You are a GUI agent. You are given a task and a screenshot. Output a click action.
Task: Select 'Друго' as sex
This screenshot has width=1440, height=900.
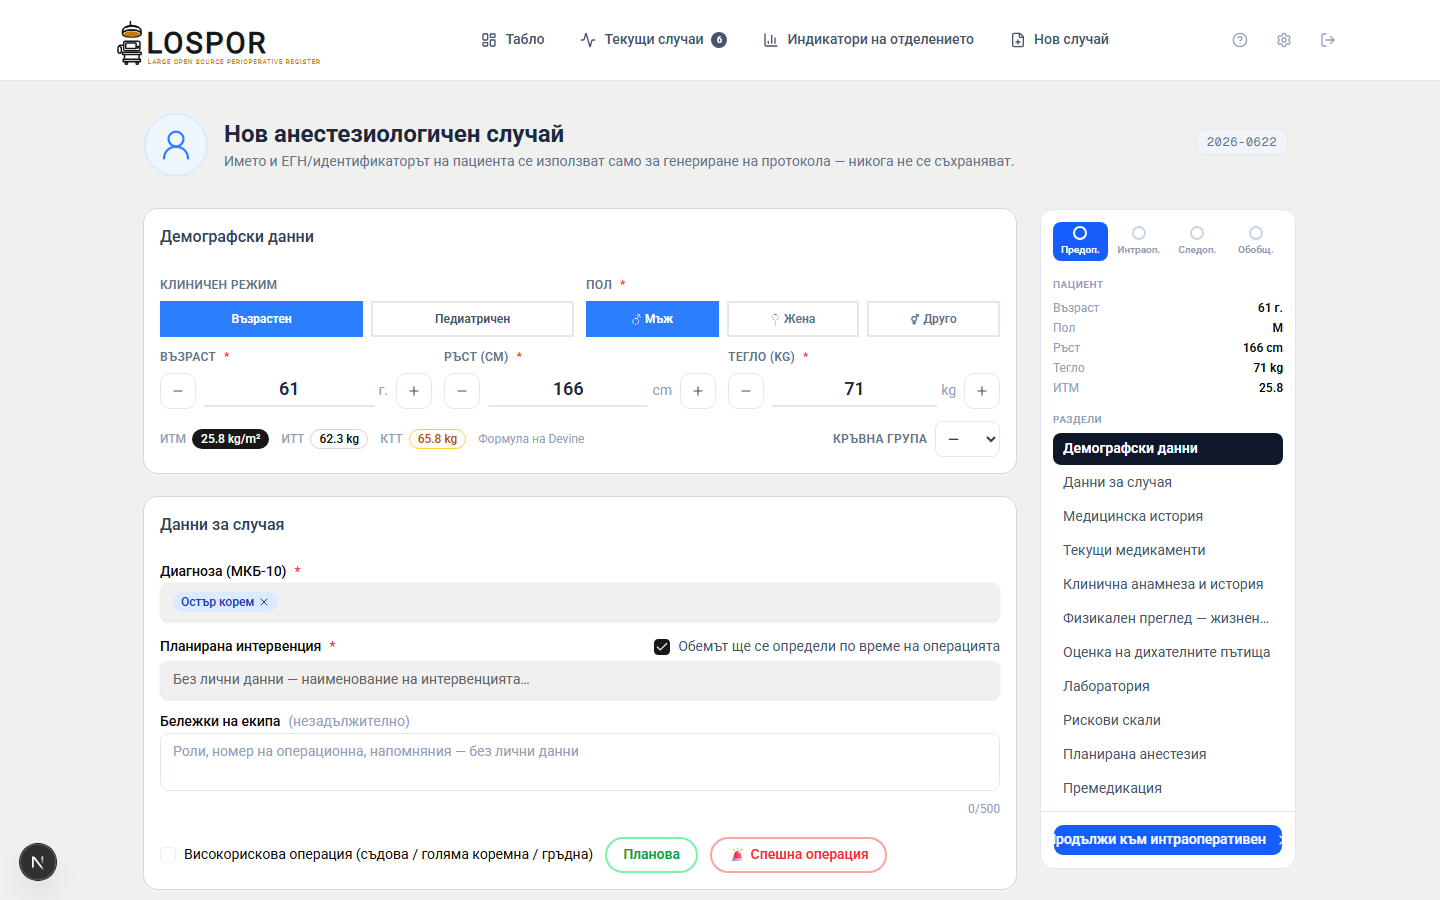click(x=933, y=319)
